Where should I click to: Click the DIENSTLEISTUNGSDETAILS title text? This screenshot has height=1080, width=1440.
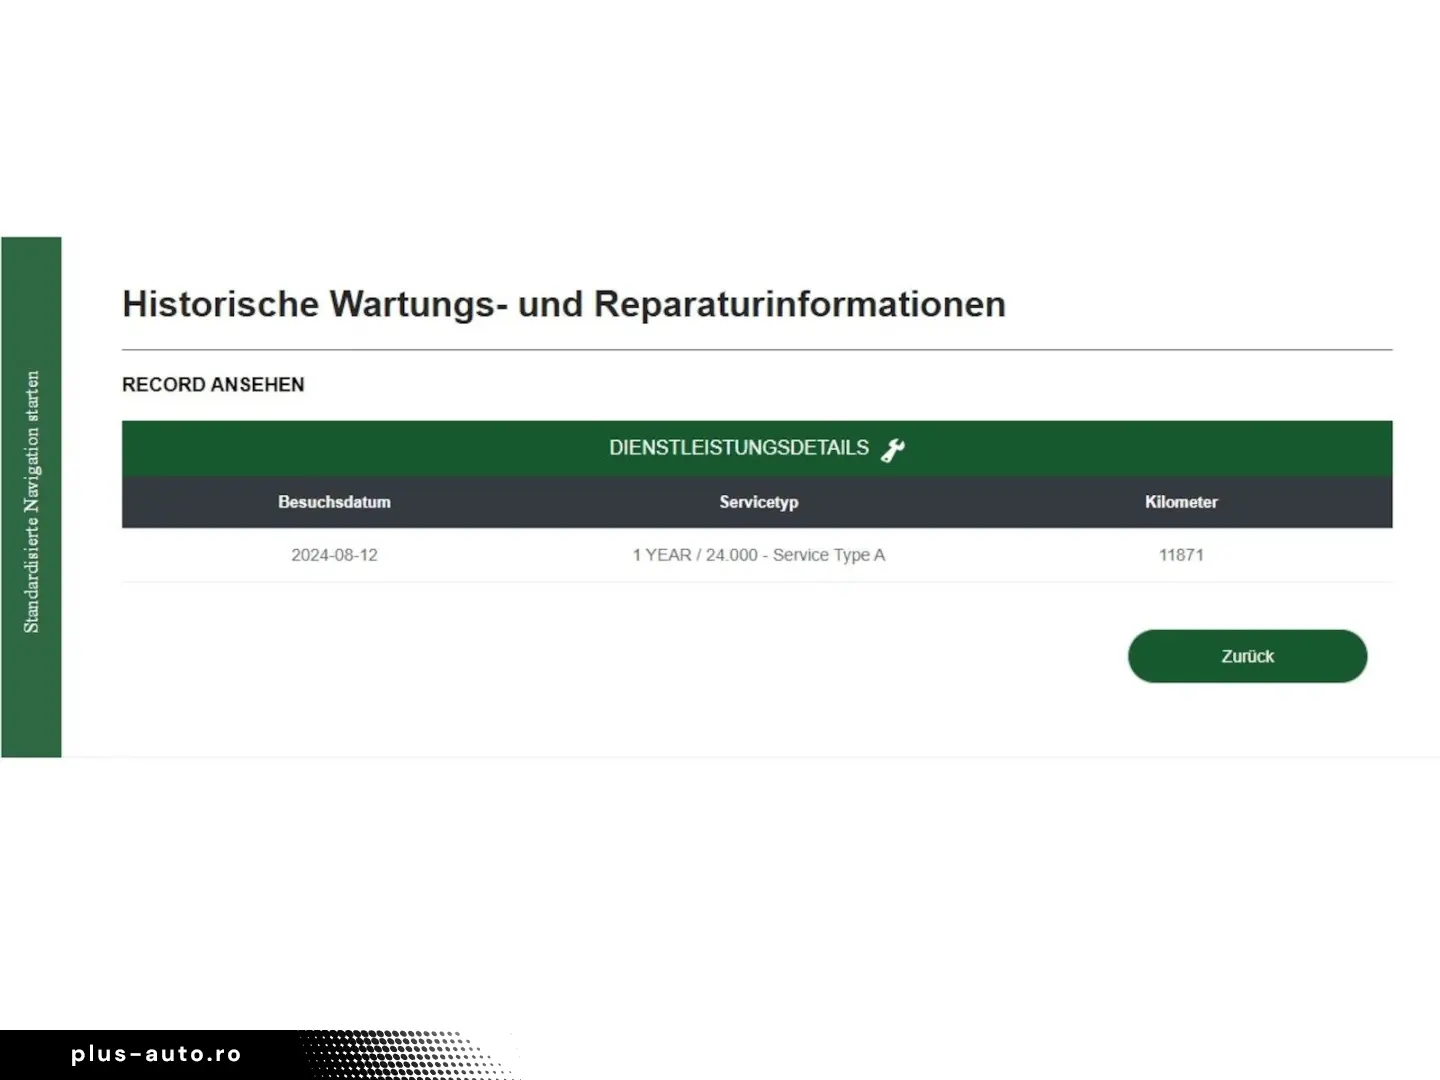[738, 448]
